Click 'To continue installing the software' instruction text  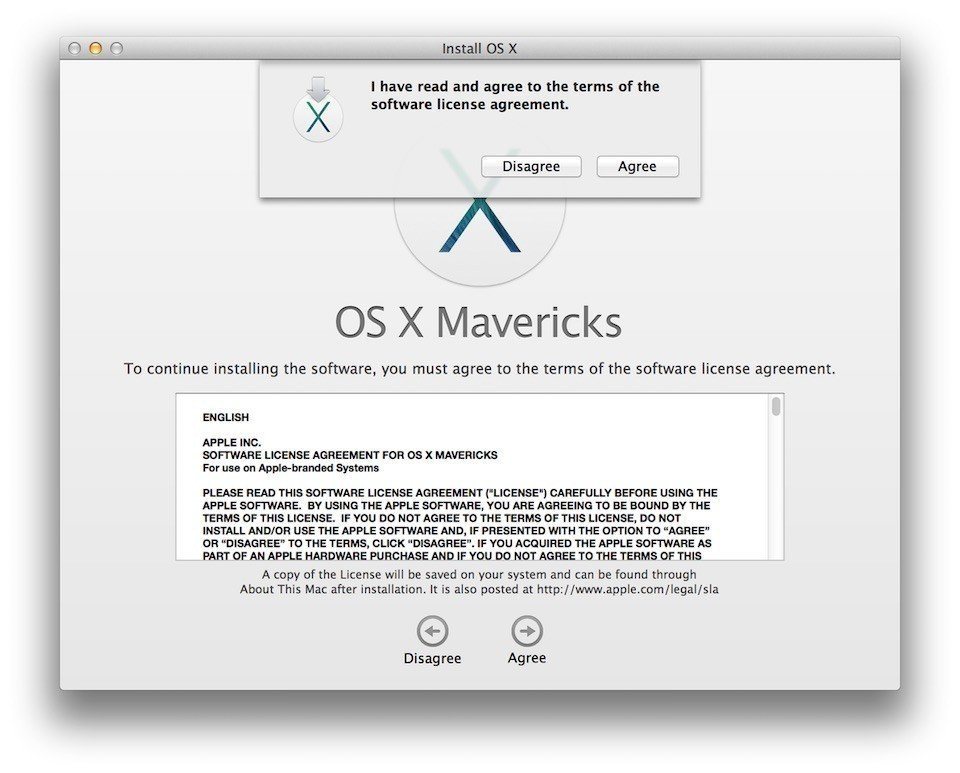click(479, 369)
